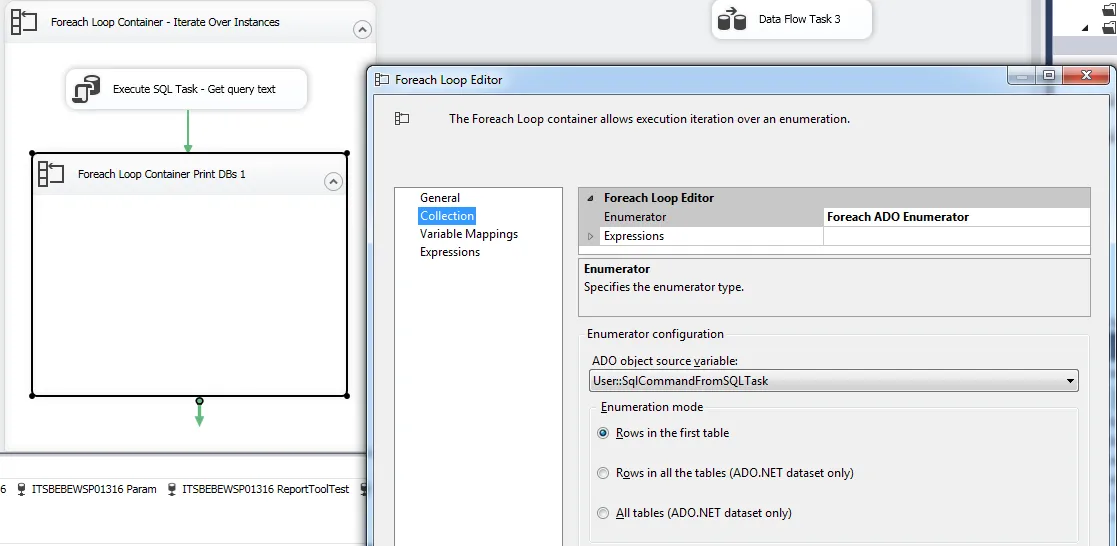1117x546 pixels.
Task: Click the Foreach Loop Editor title bar icon
Action: point(382,80)
